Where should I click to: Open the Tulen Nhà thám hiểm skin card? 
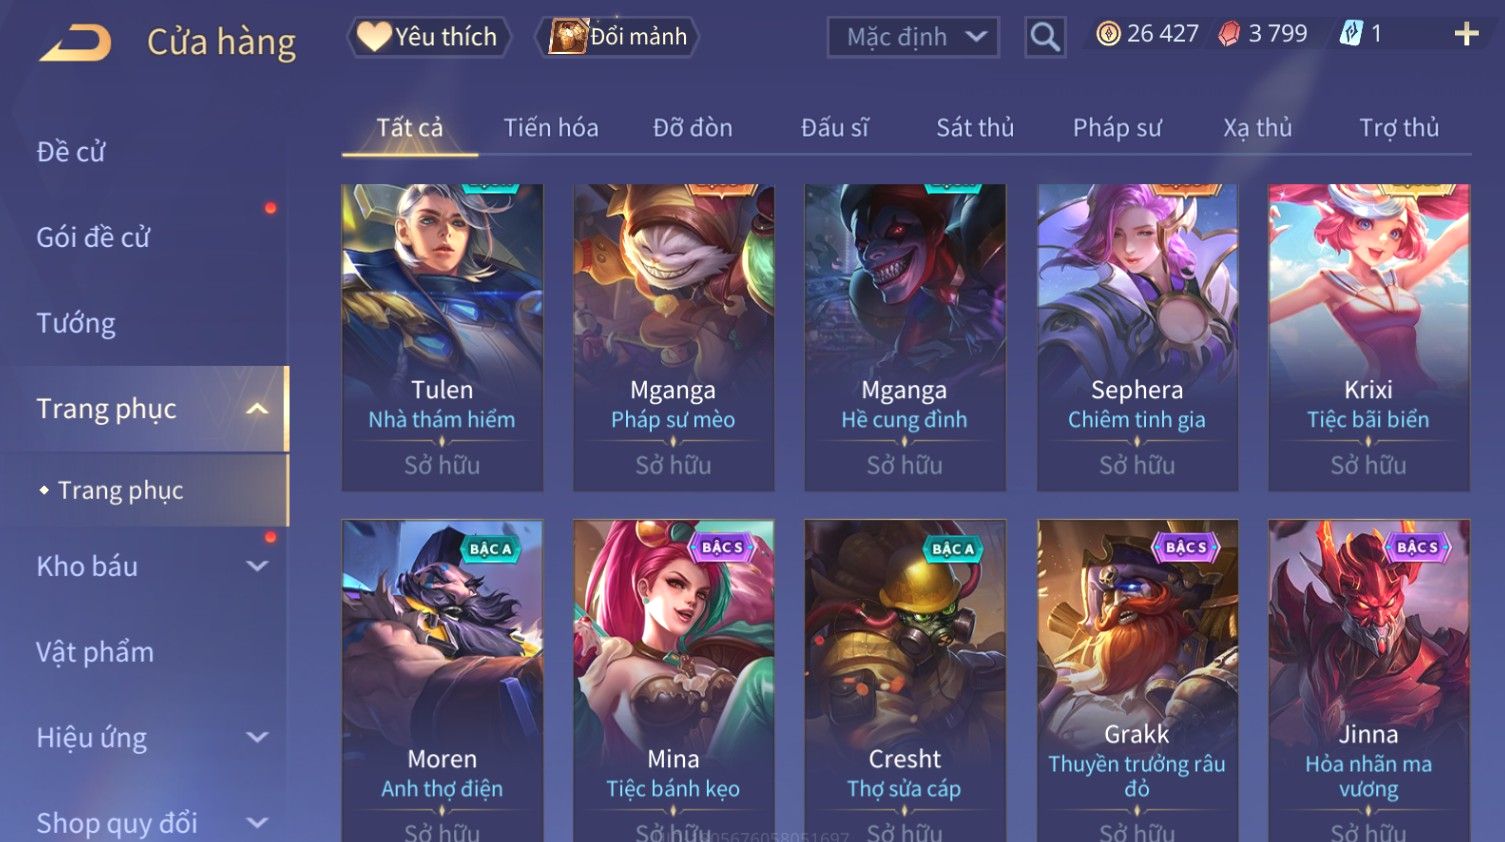click(x=442, y=337)
